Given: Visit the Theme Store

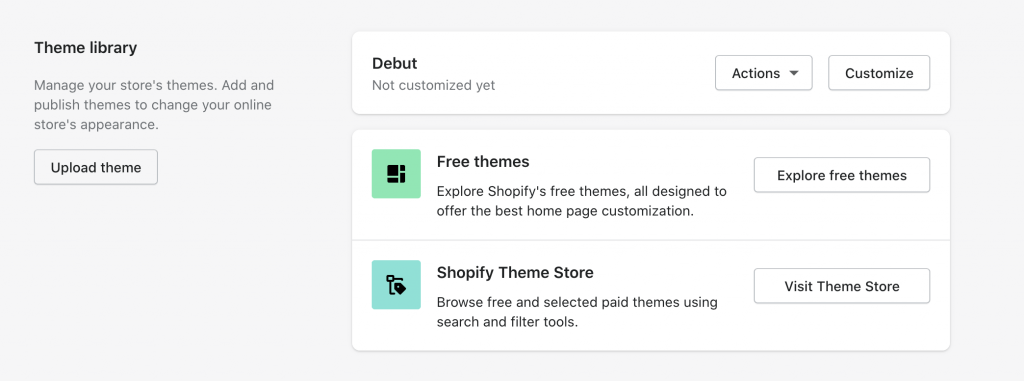Looking at the screenshot, I should [842, 286].
